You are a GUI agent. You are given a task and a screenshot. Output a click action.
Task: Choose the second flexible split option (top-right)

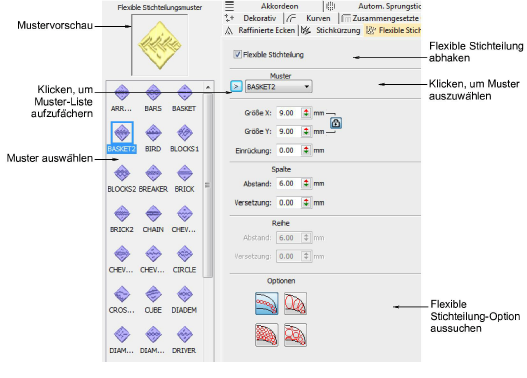(x=295, y=303)
